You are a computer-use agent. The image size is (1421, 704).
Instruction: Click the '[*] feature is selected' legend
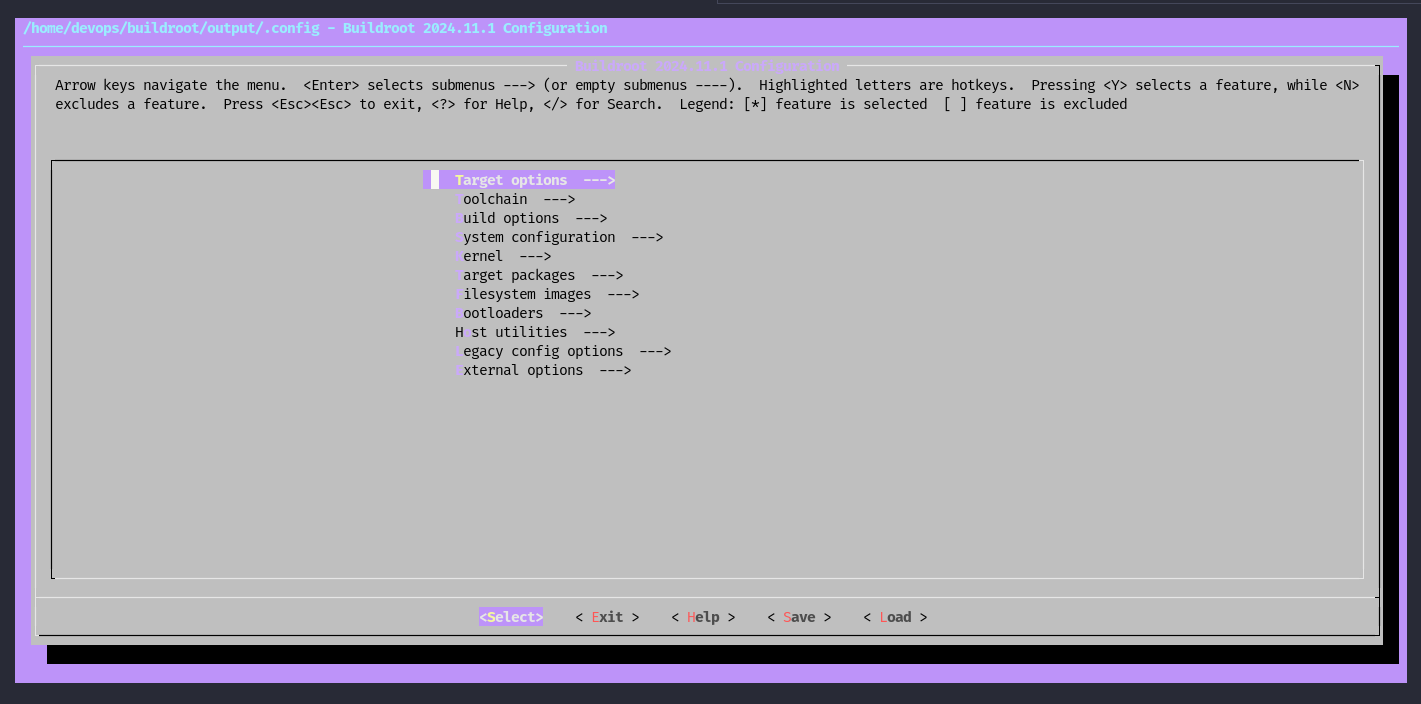835,104
